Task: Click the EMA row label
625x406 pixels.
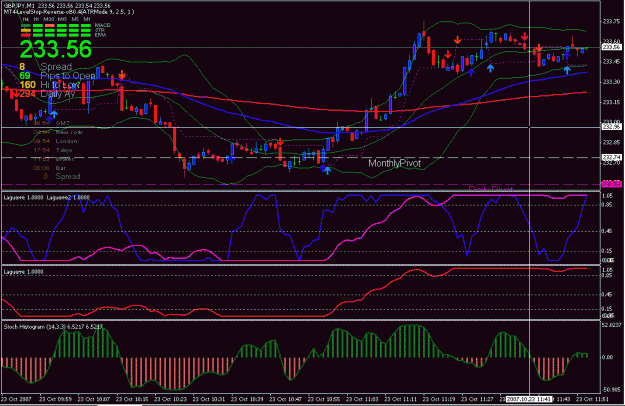Action: click(100, 35)
